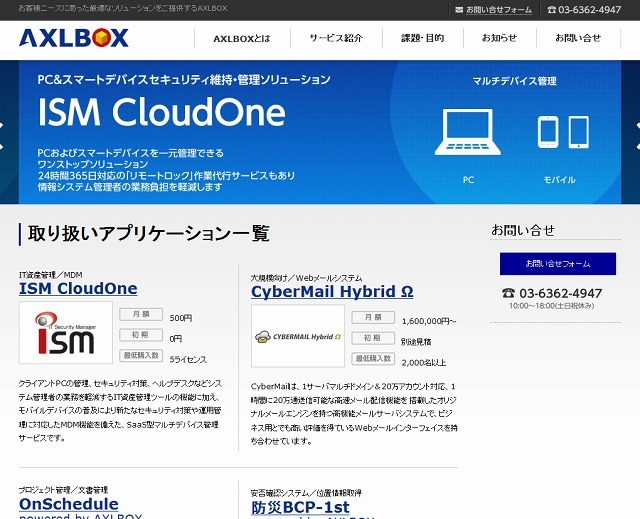Screen dimensions: 640x519
Task: Click the 別途見積 value
Action: coord(416,342)
